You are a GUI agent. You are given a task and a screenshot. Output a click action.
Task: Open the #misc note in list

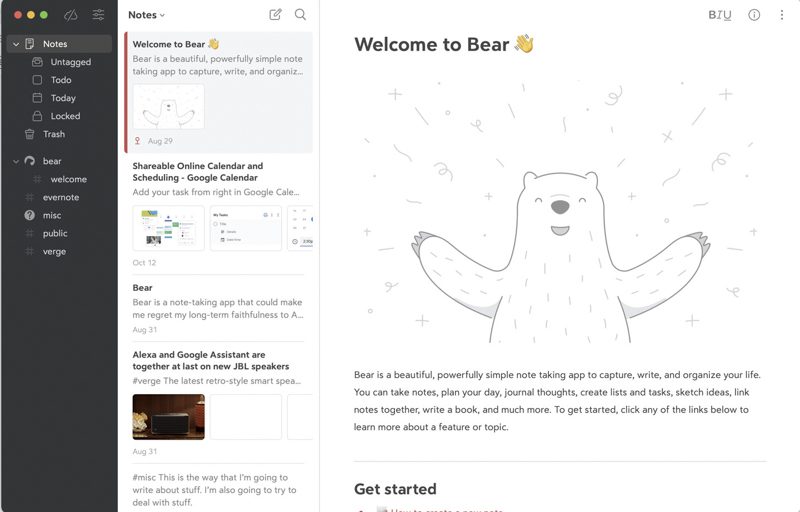(x=219, y=490)
